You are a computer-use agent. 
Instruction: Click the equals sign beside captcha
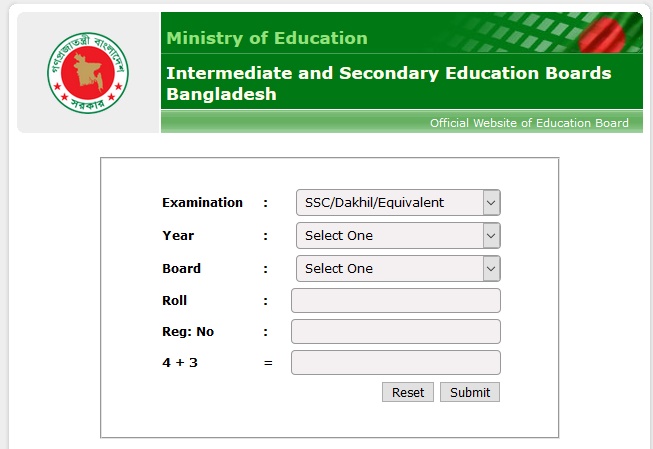pos(268,363)
